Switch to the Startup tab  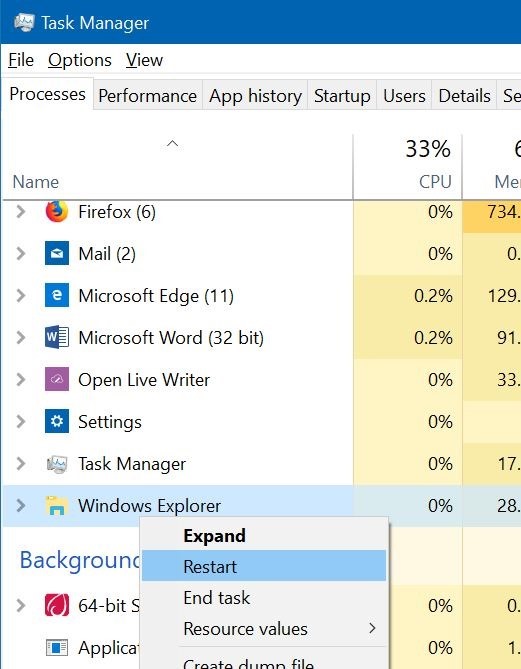[x=342, y=96]
